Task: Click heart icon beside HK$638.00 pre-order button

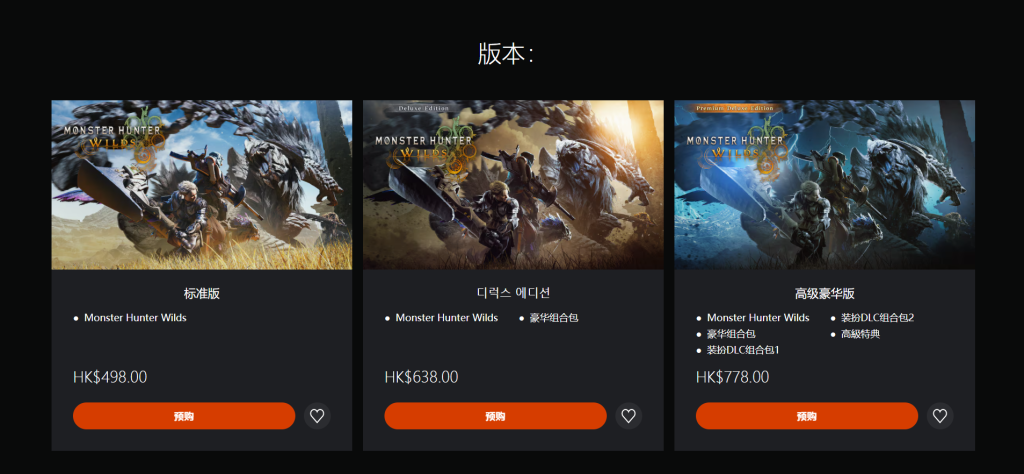Action: click(x=628, y=416)
